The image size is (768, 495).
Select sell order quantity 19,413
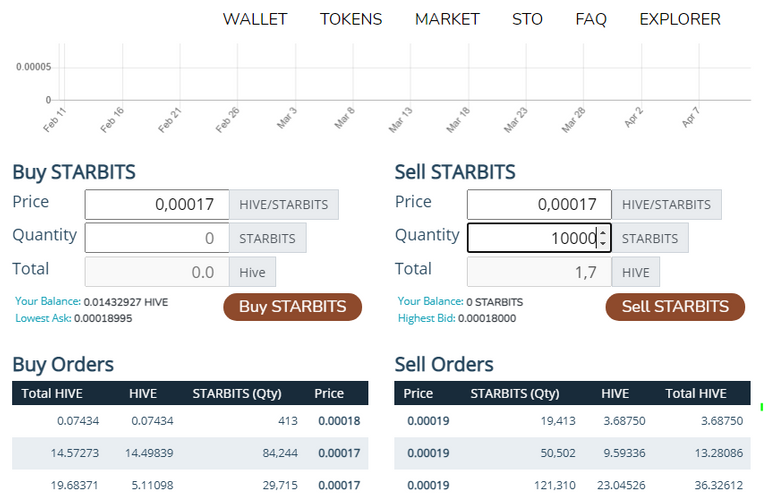tap(558, 421)
